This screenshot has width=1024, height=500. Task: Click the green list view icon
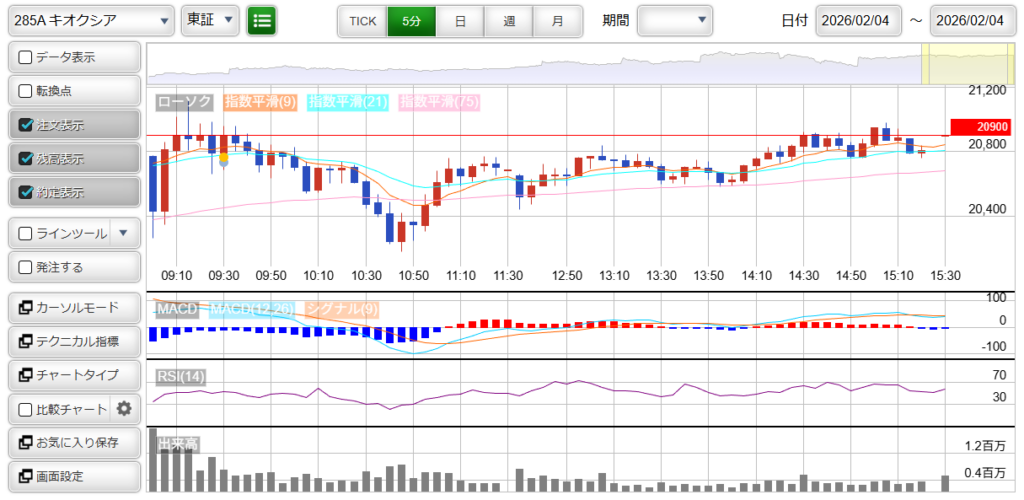pyautogui.click(x=262, y=20)
